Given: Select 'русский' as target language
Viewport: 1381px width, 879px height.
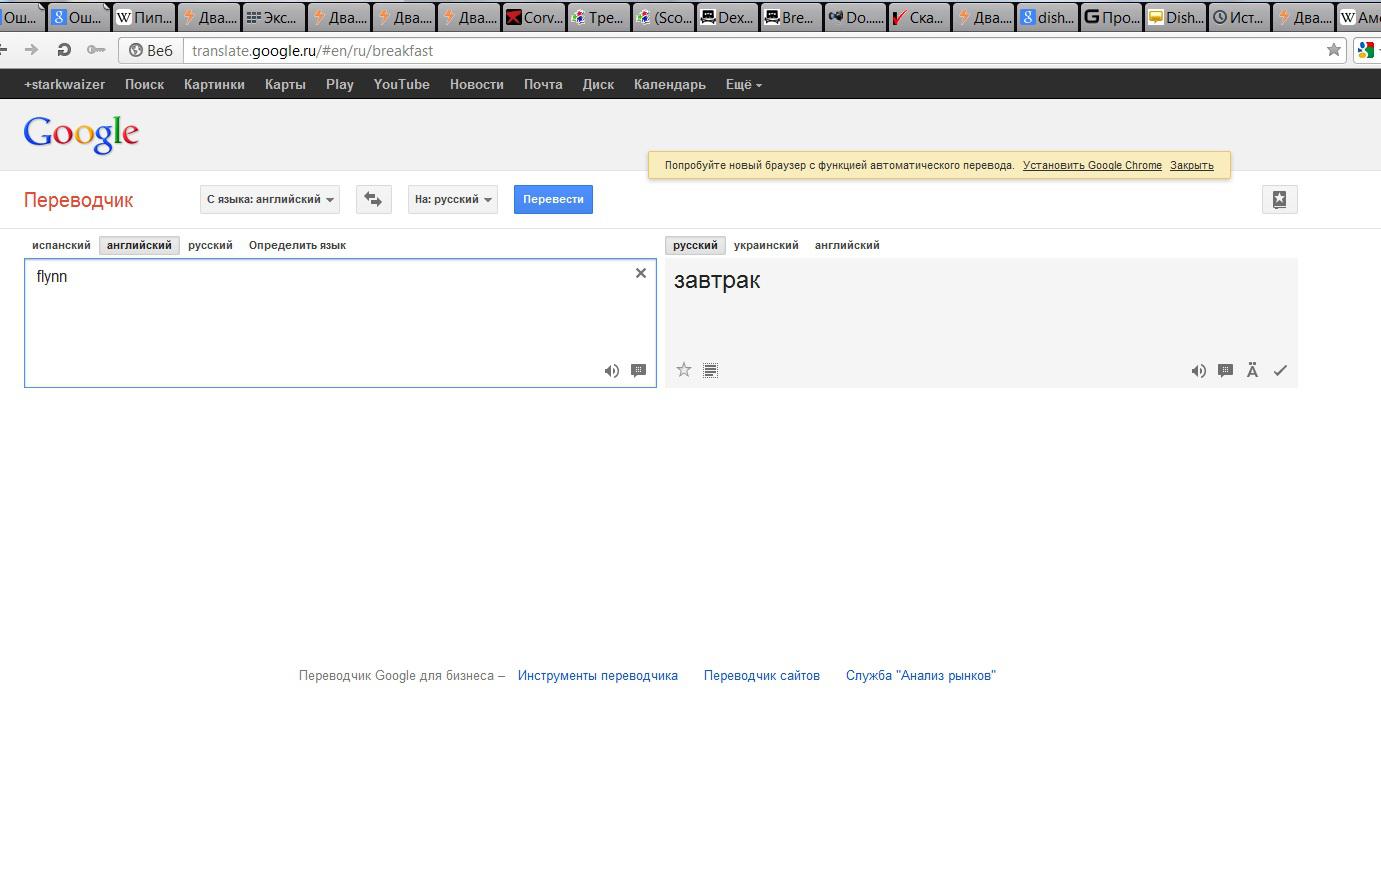Looking at the screenshot, I should [x=695, y=245].
